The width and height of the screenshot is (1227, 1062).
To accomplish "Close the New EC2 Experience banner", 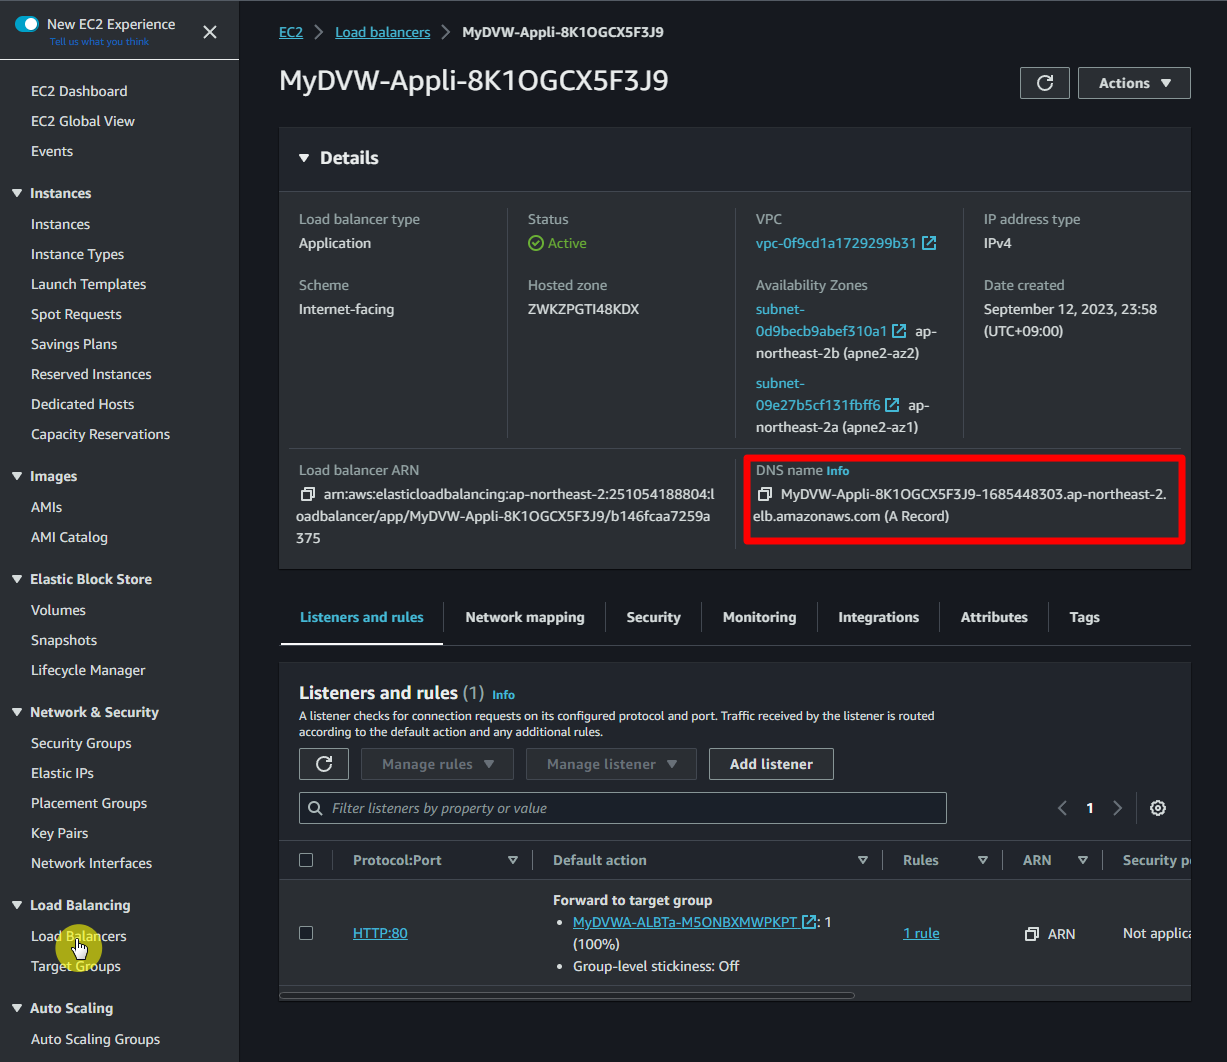I will click(x=210, y=32).
